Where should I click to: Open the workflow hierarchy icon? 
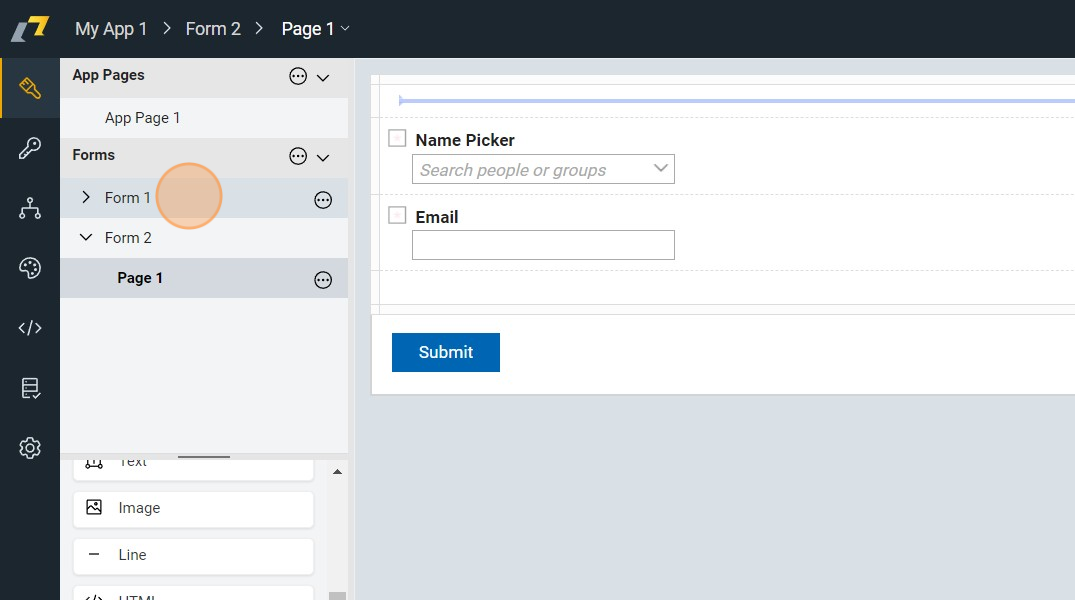pos(30,208)
